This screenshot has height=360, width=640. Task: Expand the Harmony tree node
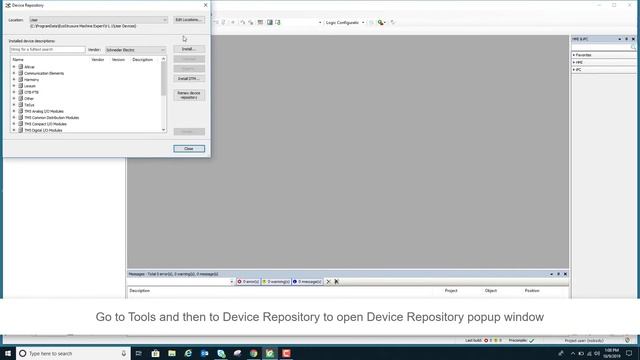click(x=14, y=80)
